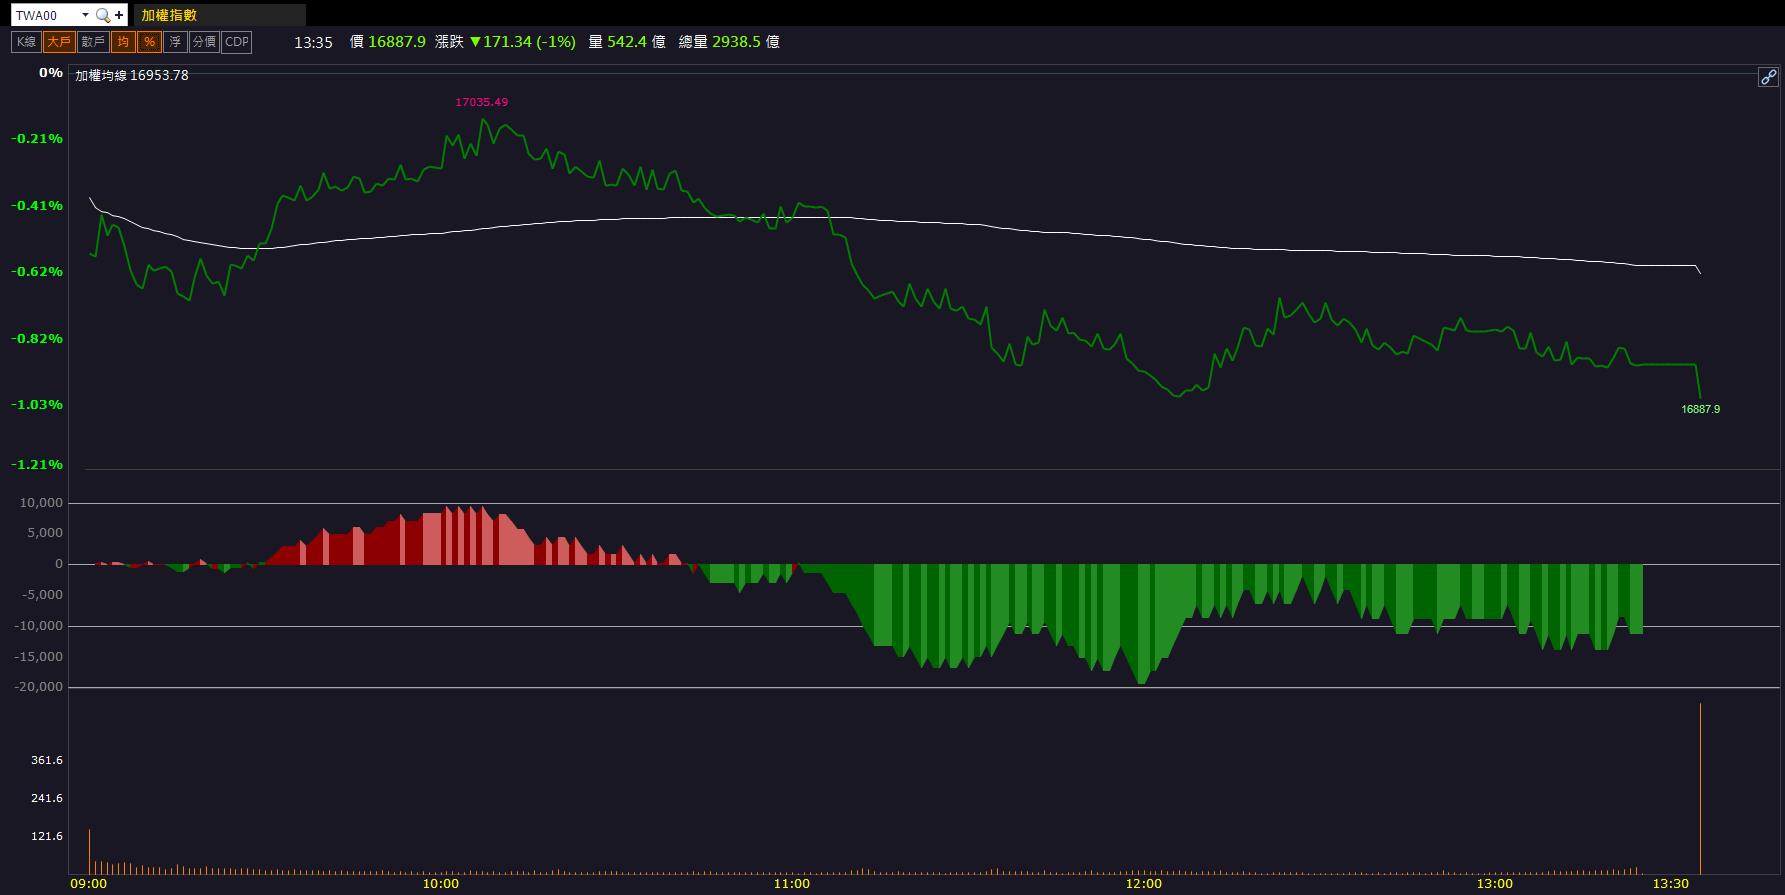The height and width of the screenshot is (895, 1785).
Task: Select the 分價 price distribution button
Action: (x=204, y=42)
